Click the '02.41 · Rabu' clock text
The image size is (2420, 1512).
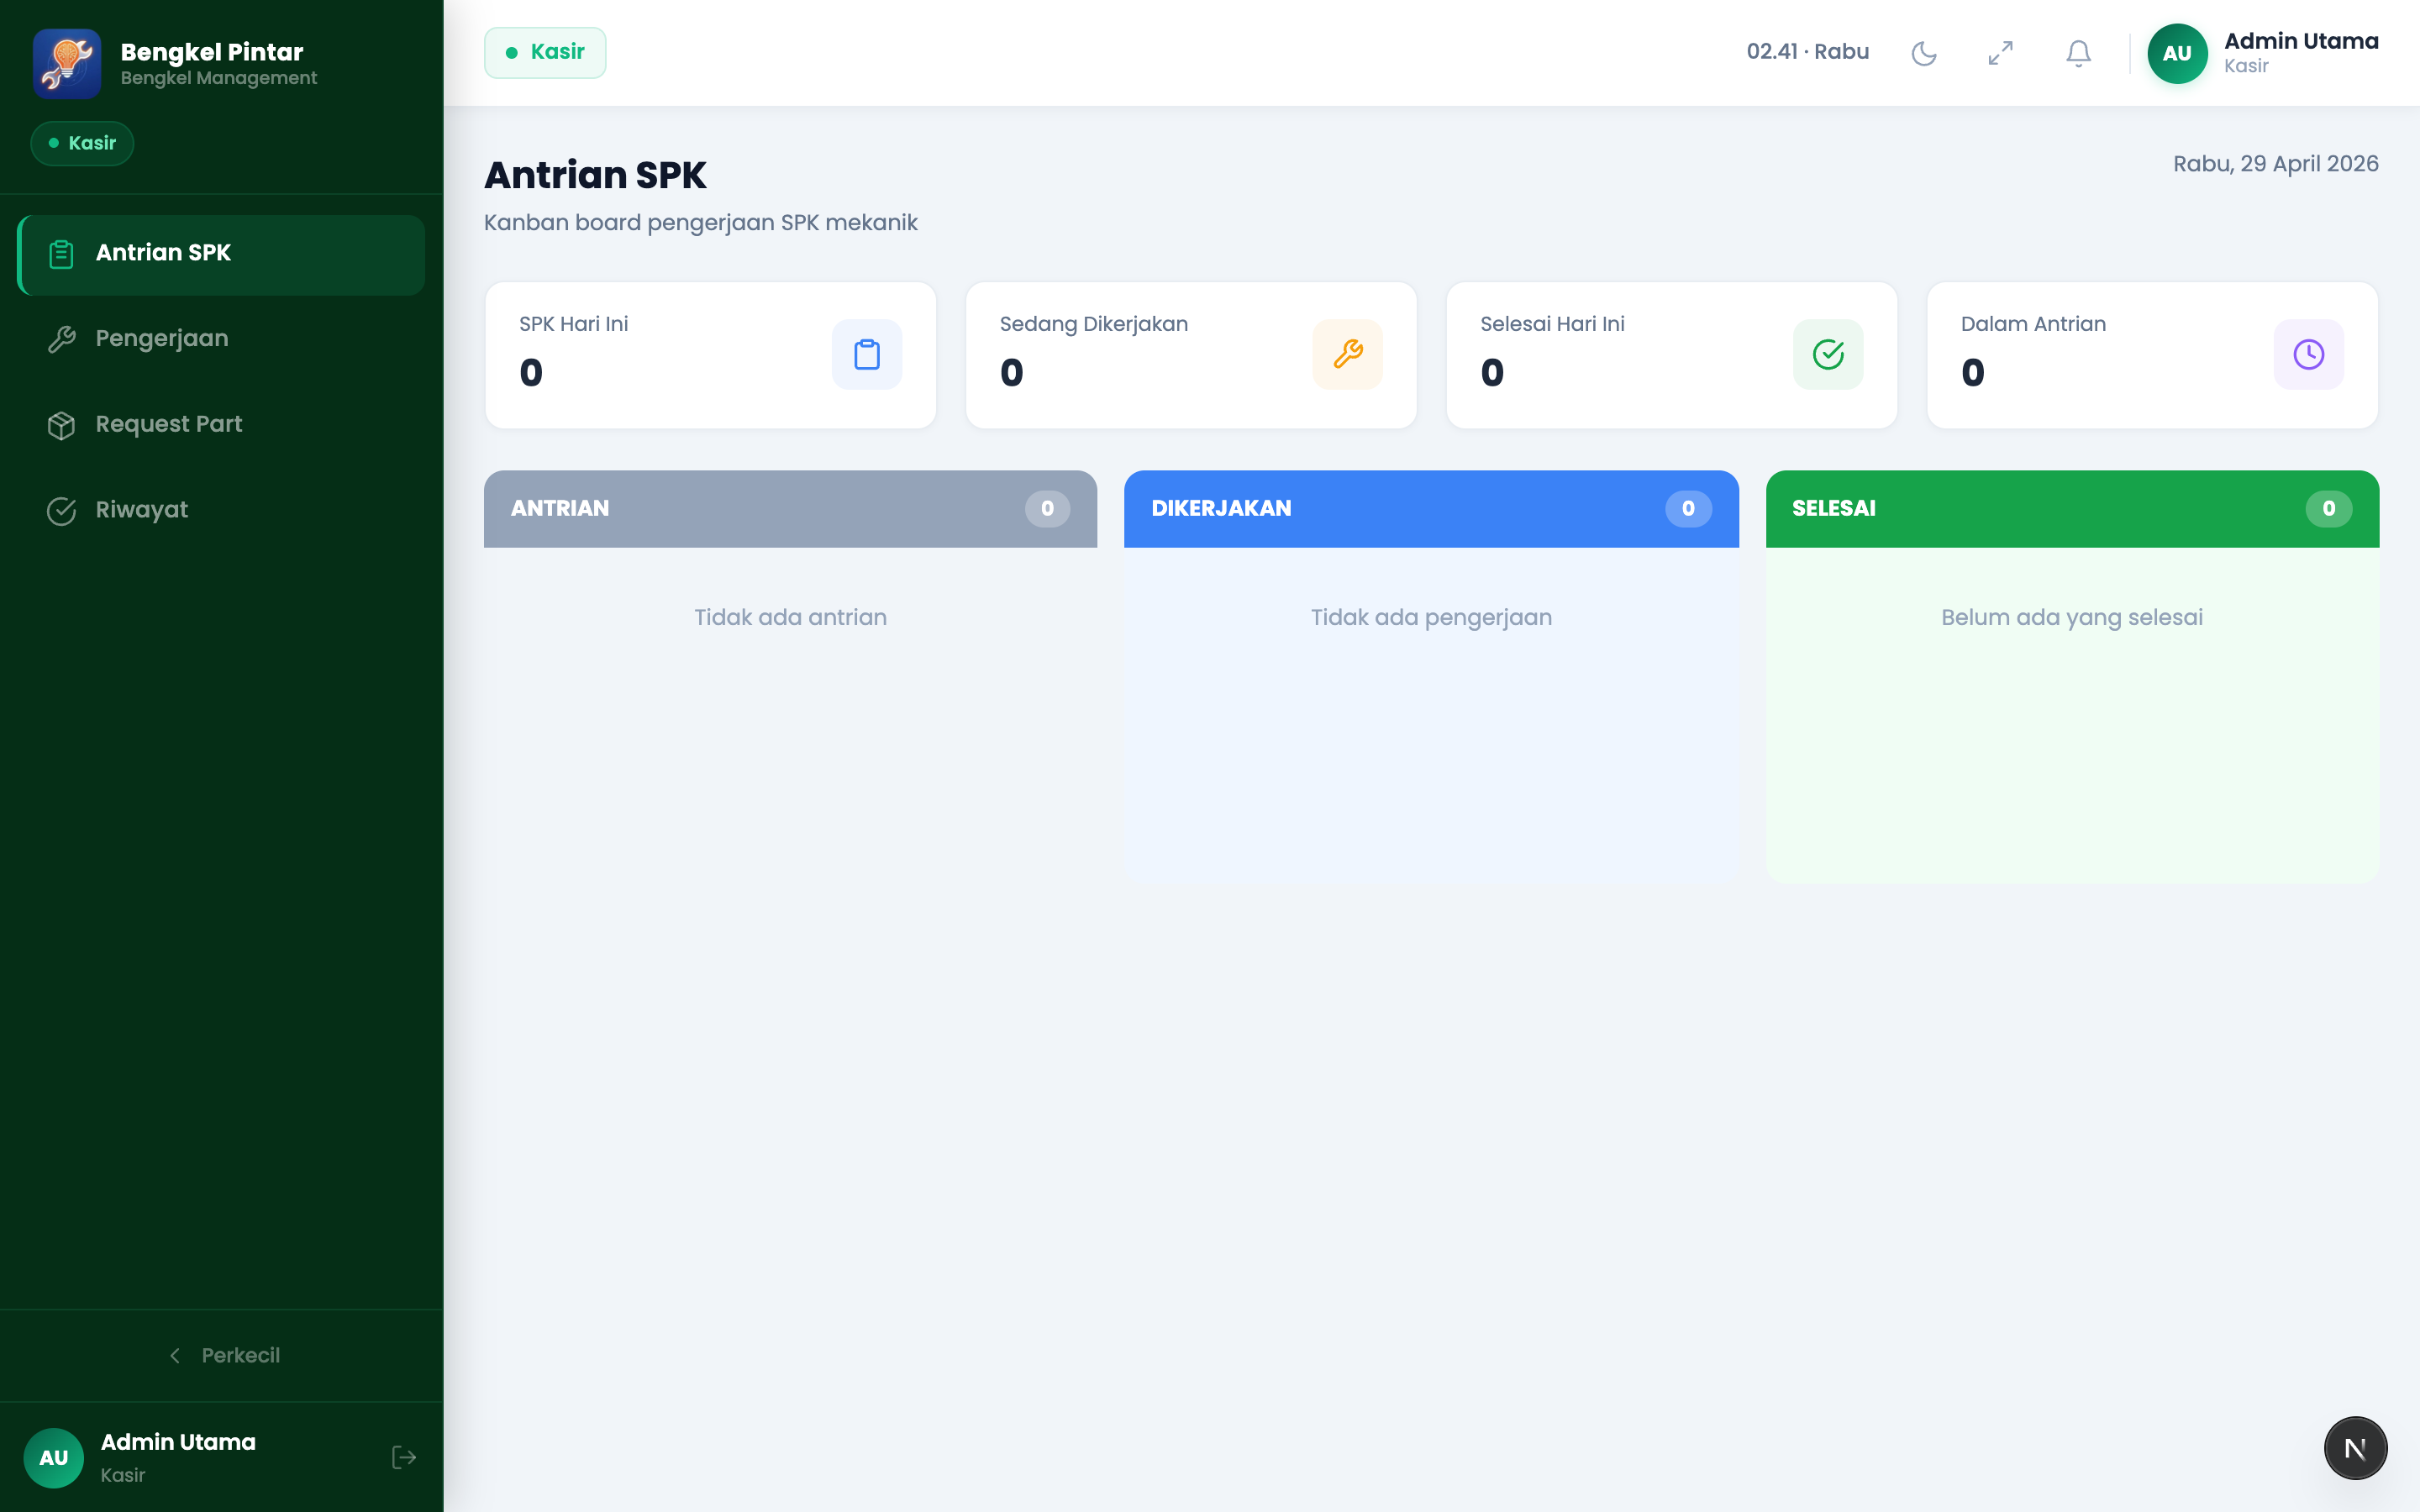click(1807, 52)
